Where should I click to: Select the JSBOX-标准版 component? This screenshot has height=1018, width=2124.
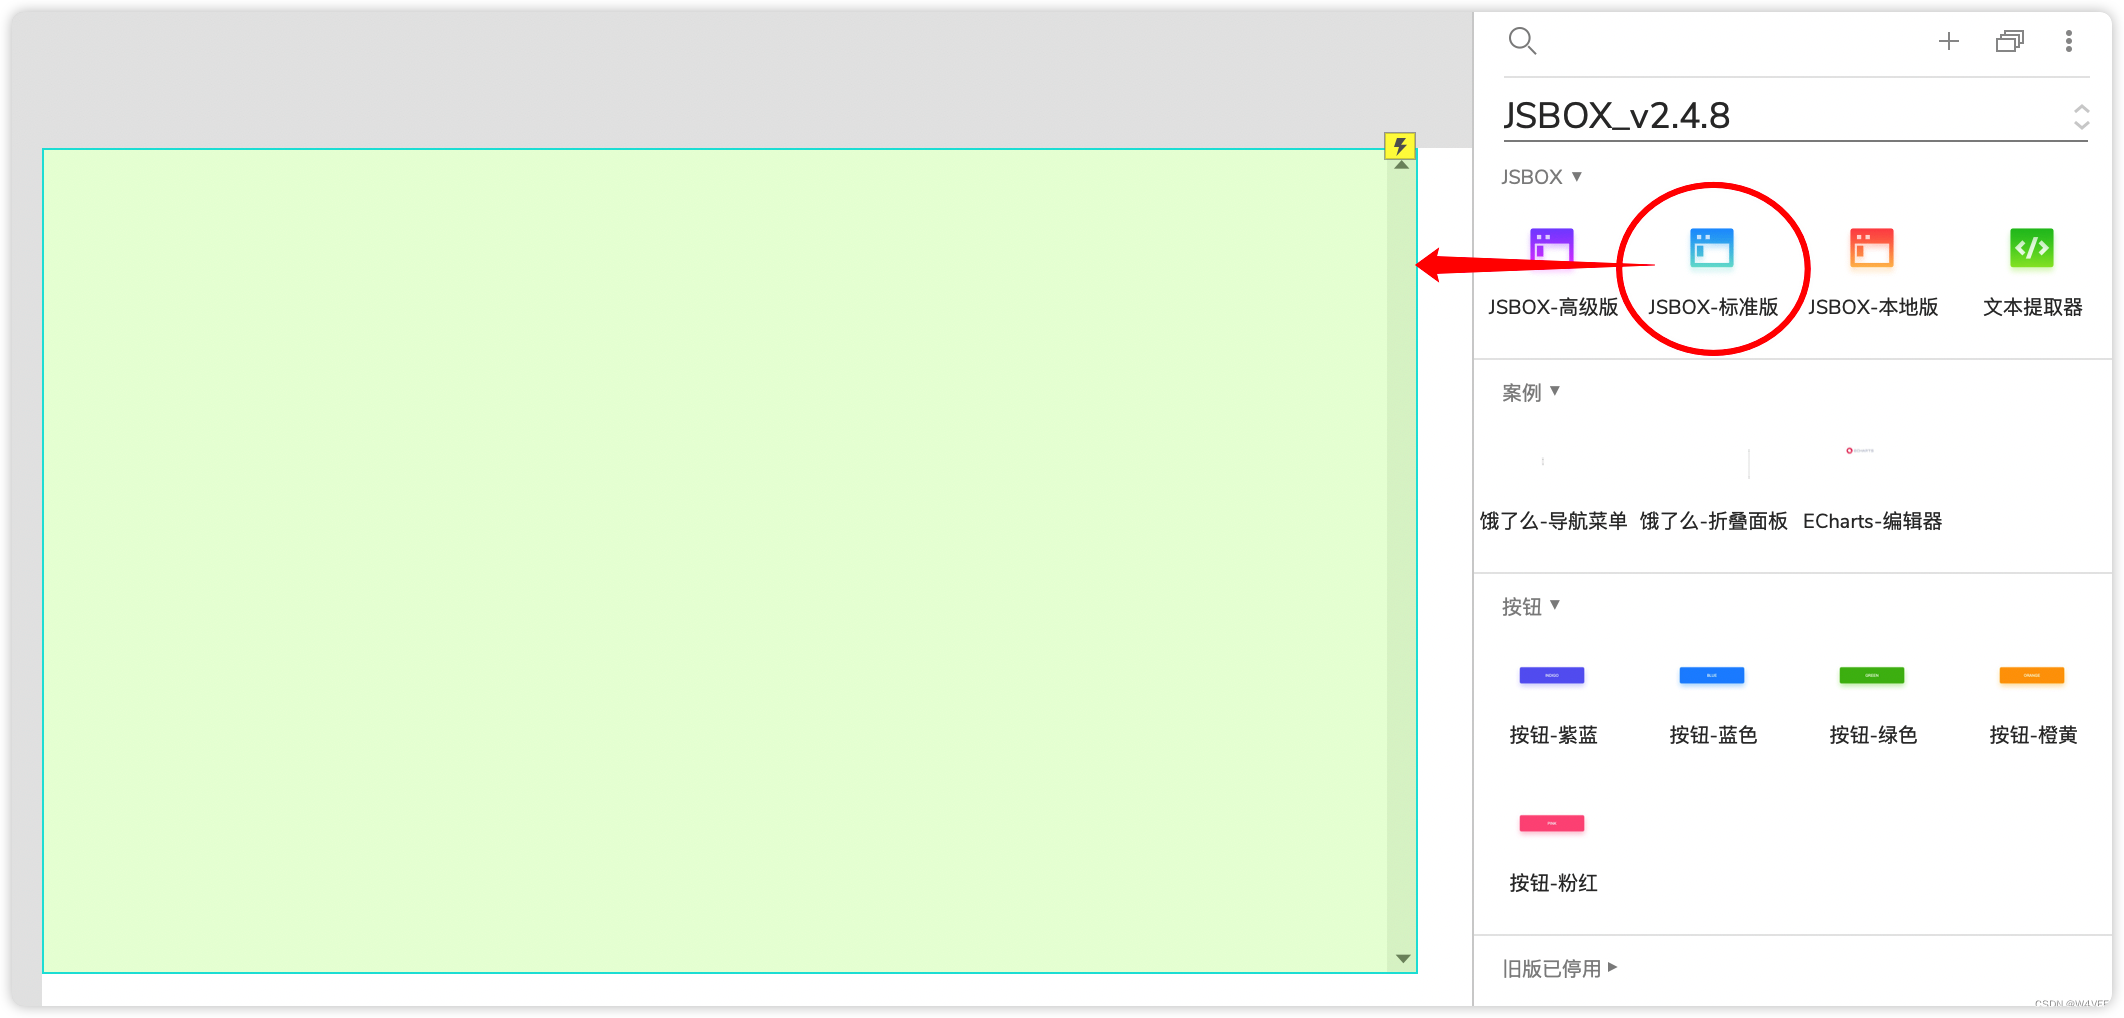(1712, 248)
